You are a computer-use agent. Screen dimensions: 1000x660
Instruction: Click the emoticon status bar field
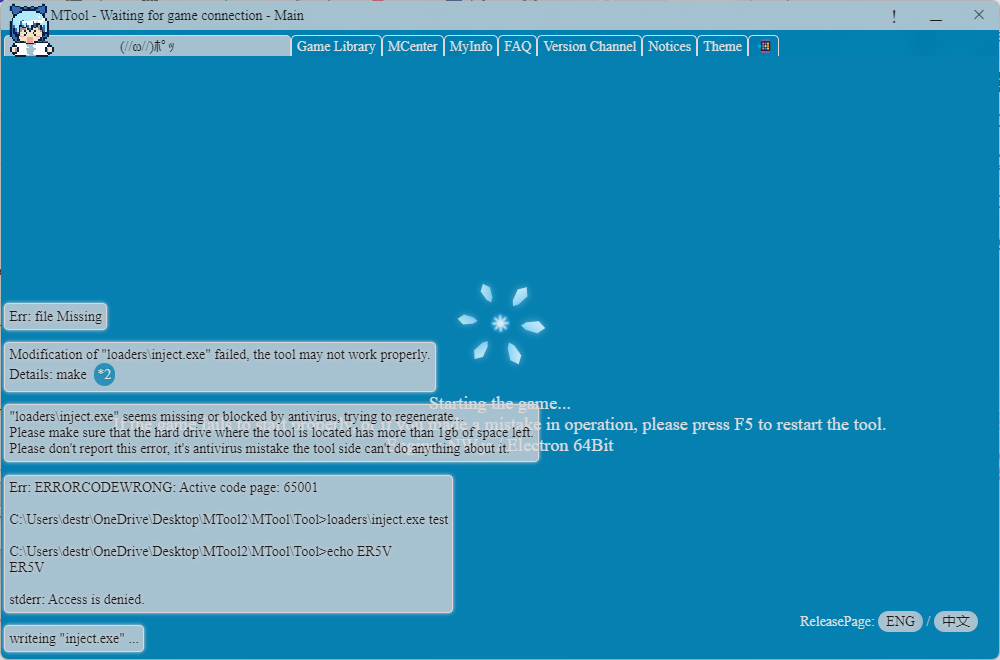point(147,46)
